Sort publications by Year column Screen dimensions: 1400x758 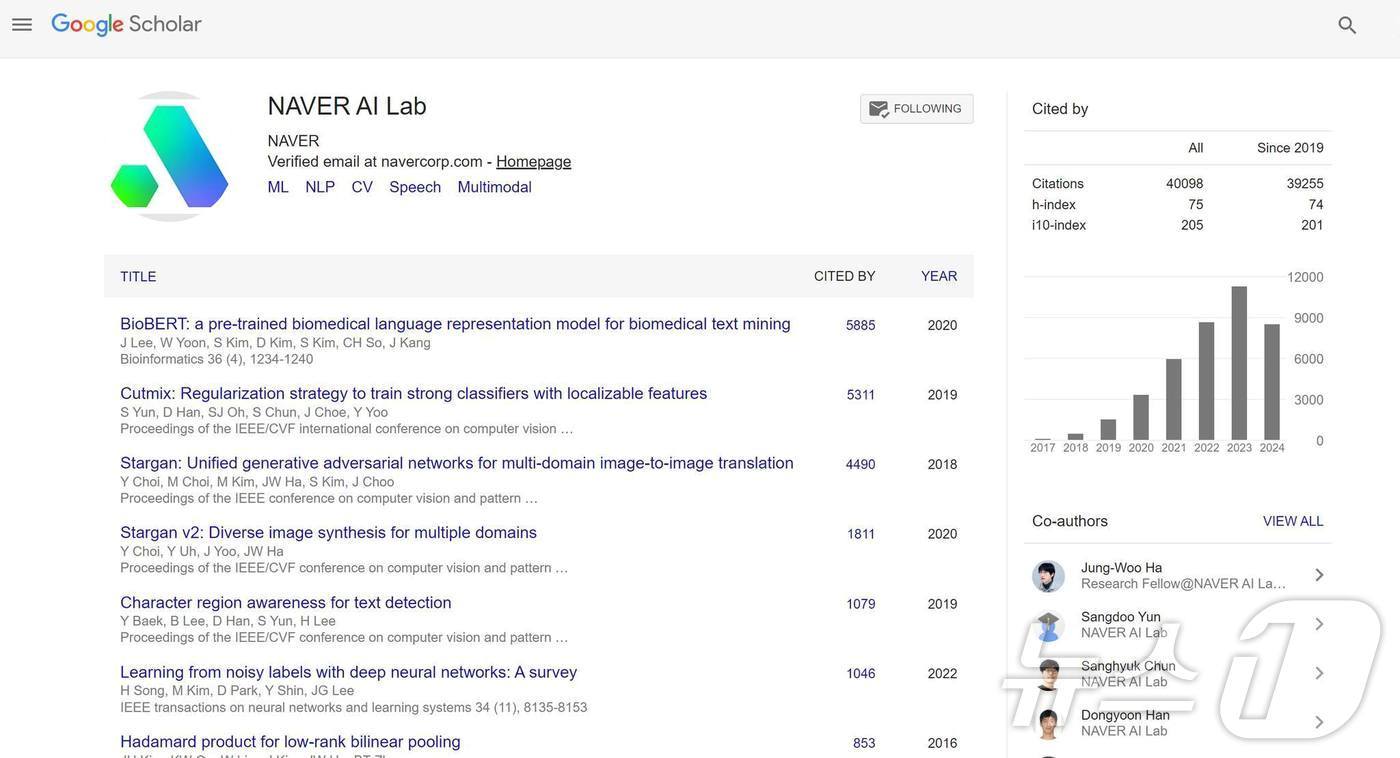coord(939,276)
